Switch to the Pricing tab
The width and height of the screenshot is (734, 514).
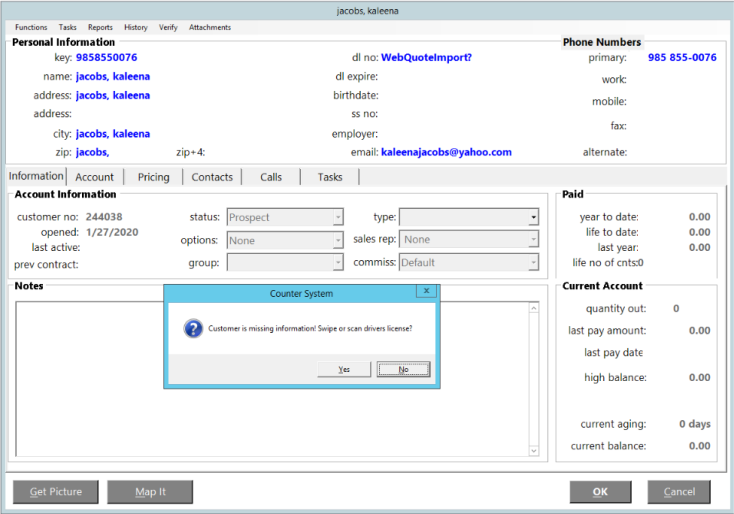point(154,177)
